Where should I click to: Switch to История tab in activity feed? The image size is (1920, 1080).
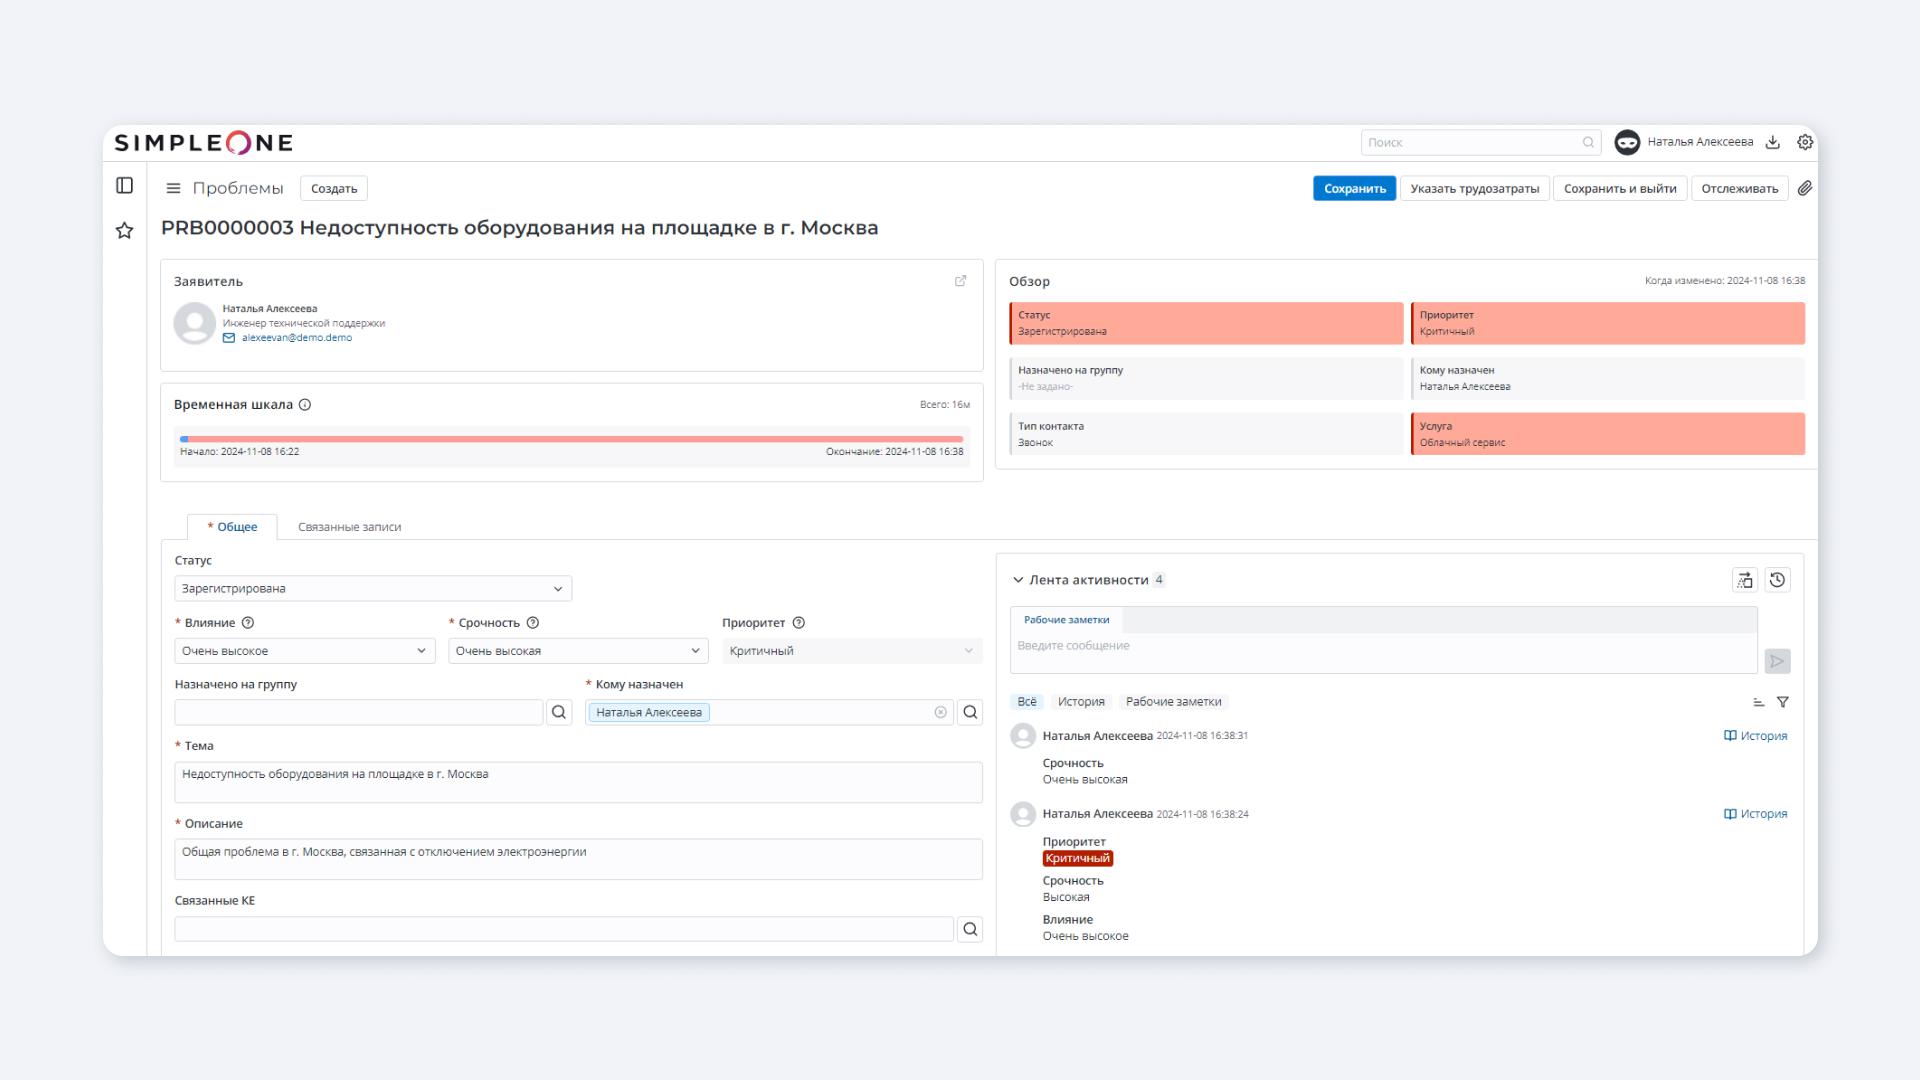pos(1080,700)
